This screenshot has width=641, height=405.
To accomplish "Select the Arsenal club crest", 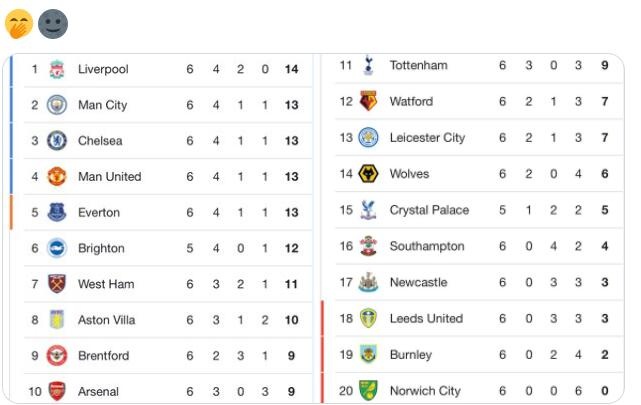I will (57, 391).
